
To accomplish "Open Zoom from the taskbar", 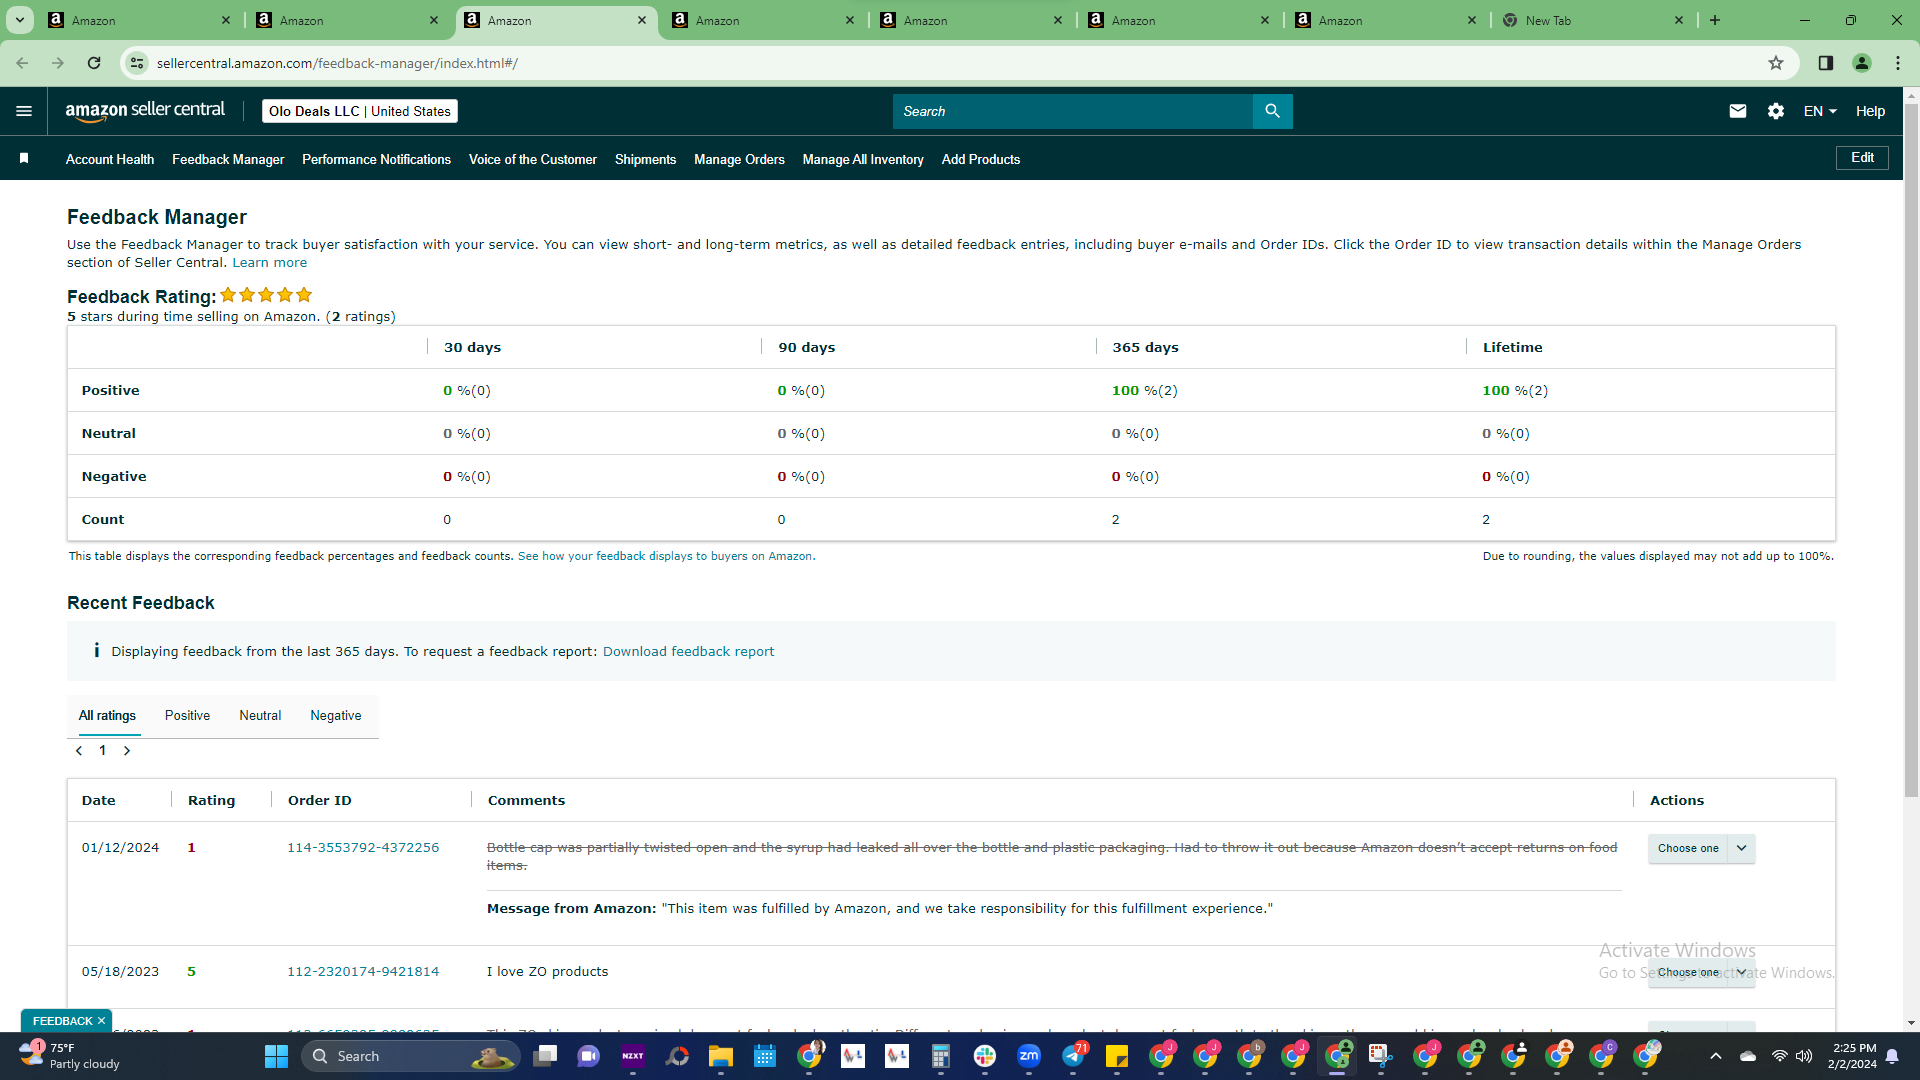I will coord(1029,1056).
